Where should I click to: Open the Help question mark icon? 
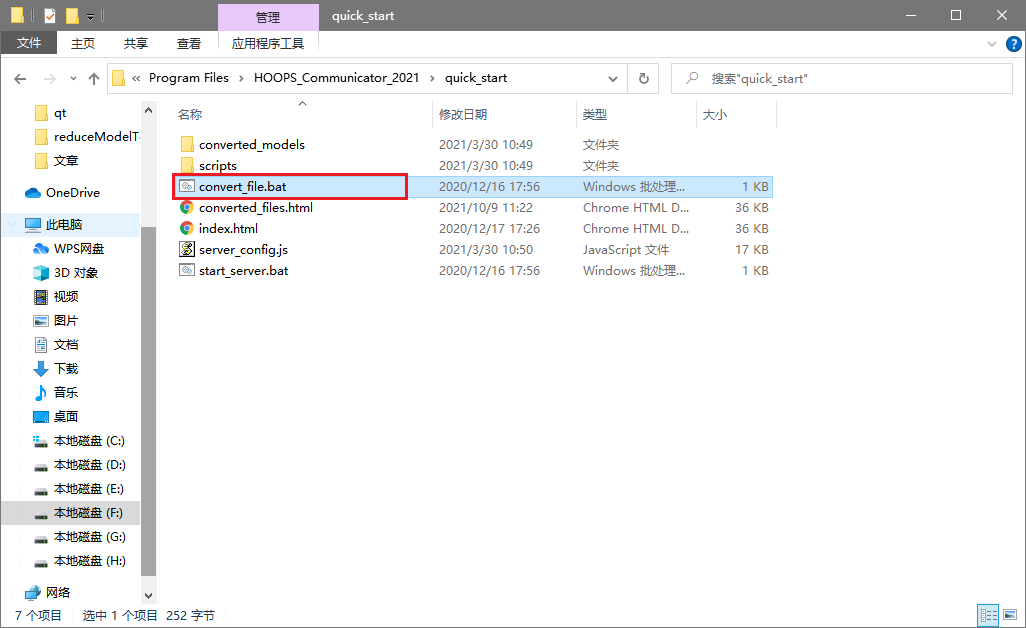point(1014,44)
